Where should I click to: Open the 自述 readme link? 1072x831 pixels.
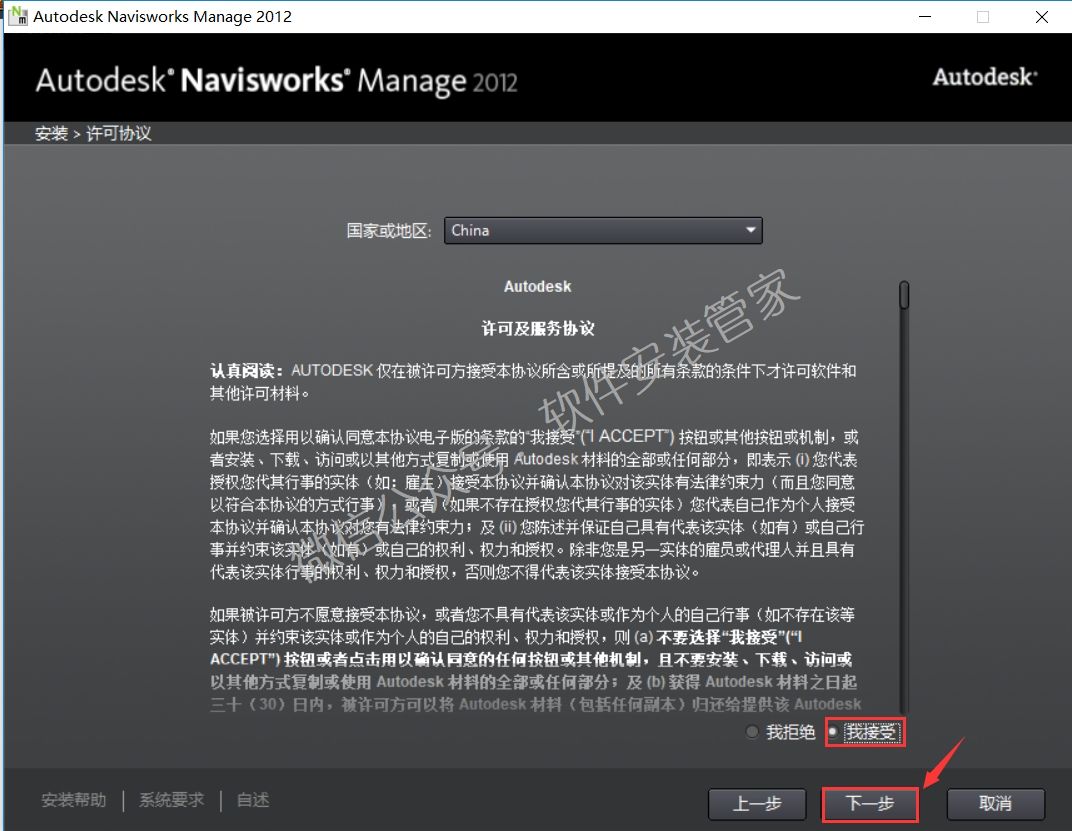point(253,800)
